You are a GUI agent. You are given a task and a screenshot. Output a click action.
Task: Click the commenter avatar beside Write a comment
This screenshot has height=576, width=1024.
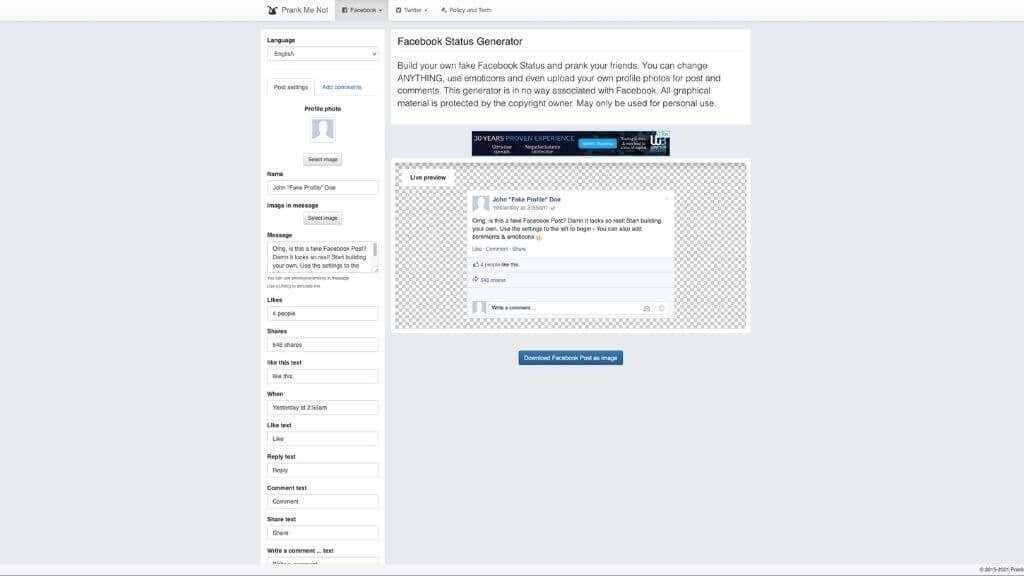tap(480, 308)
